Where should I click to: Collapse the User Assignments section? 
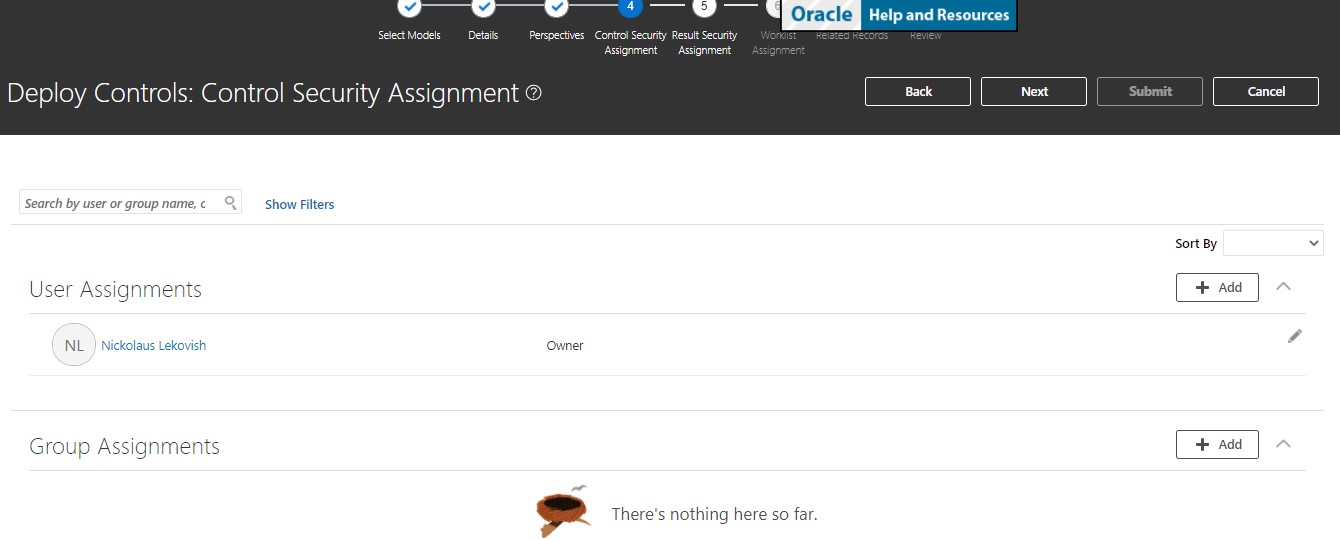click(x=1284, y=287)
